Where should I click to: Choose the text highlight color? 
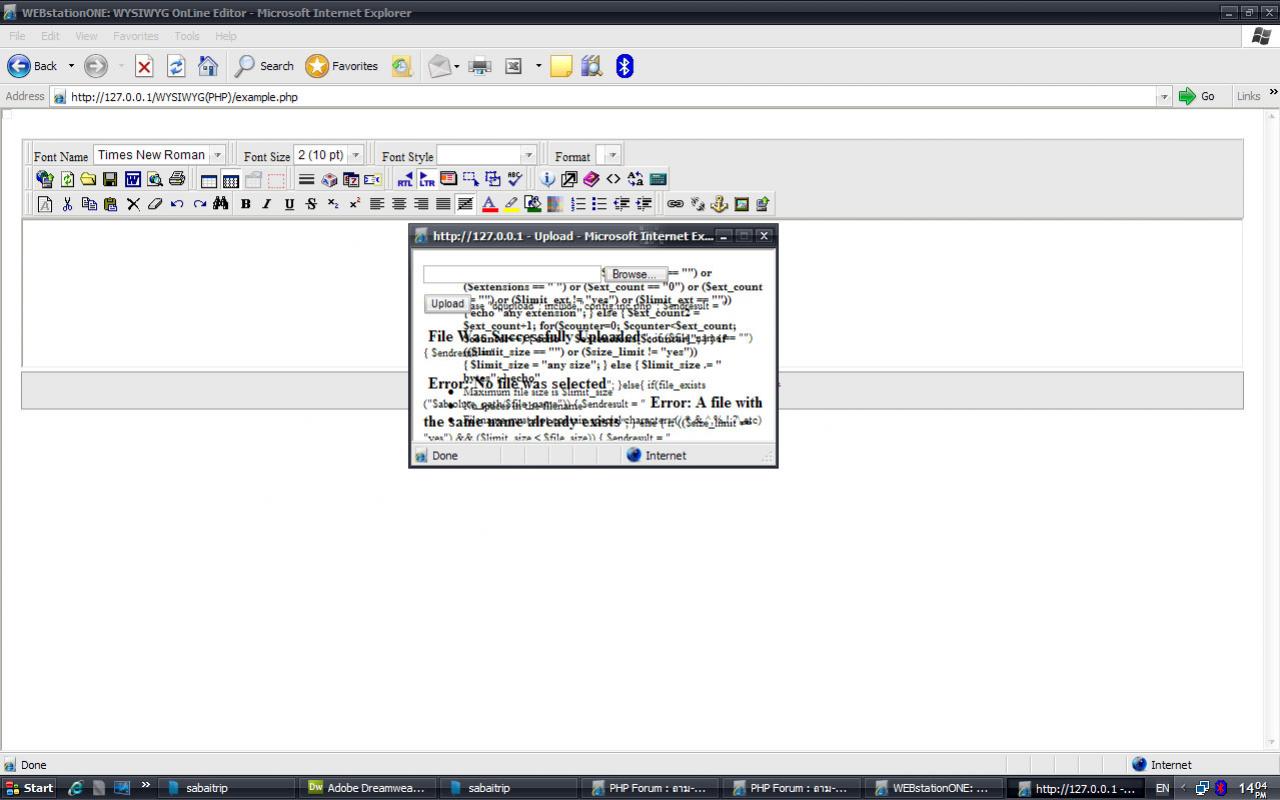(511, 204)
